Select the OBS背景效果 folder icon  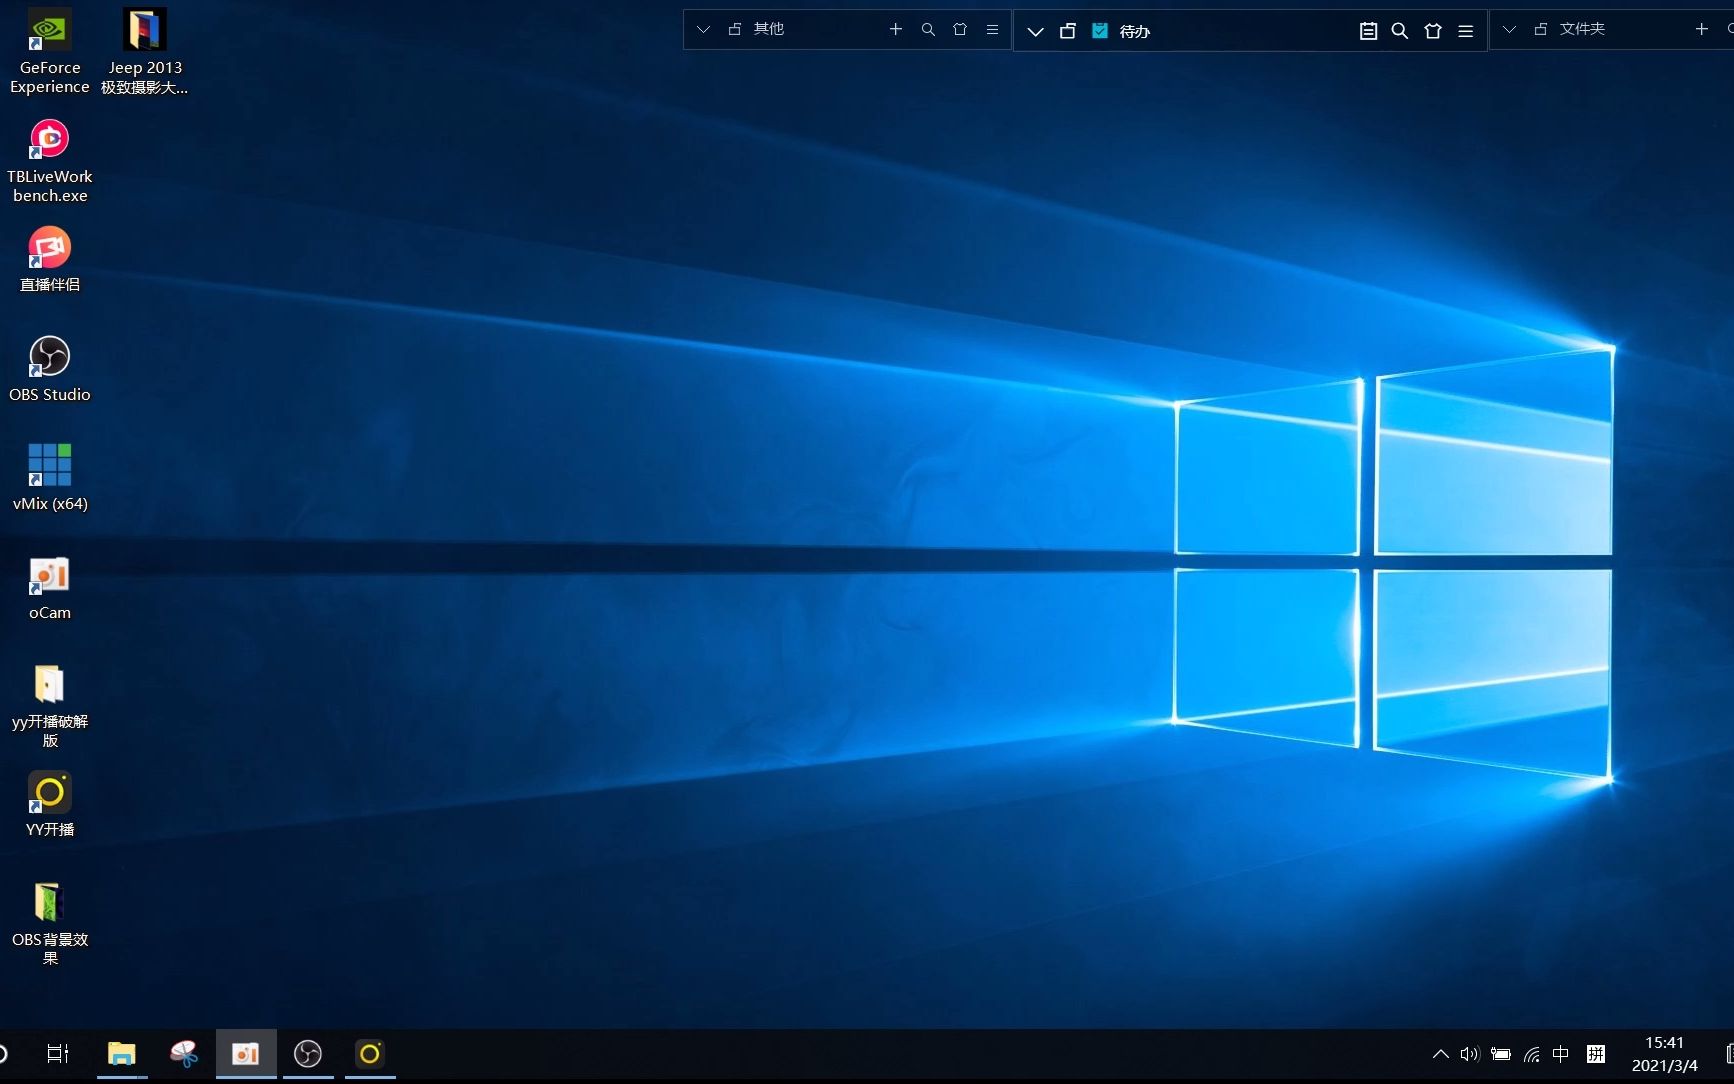(x=49, y=924)
